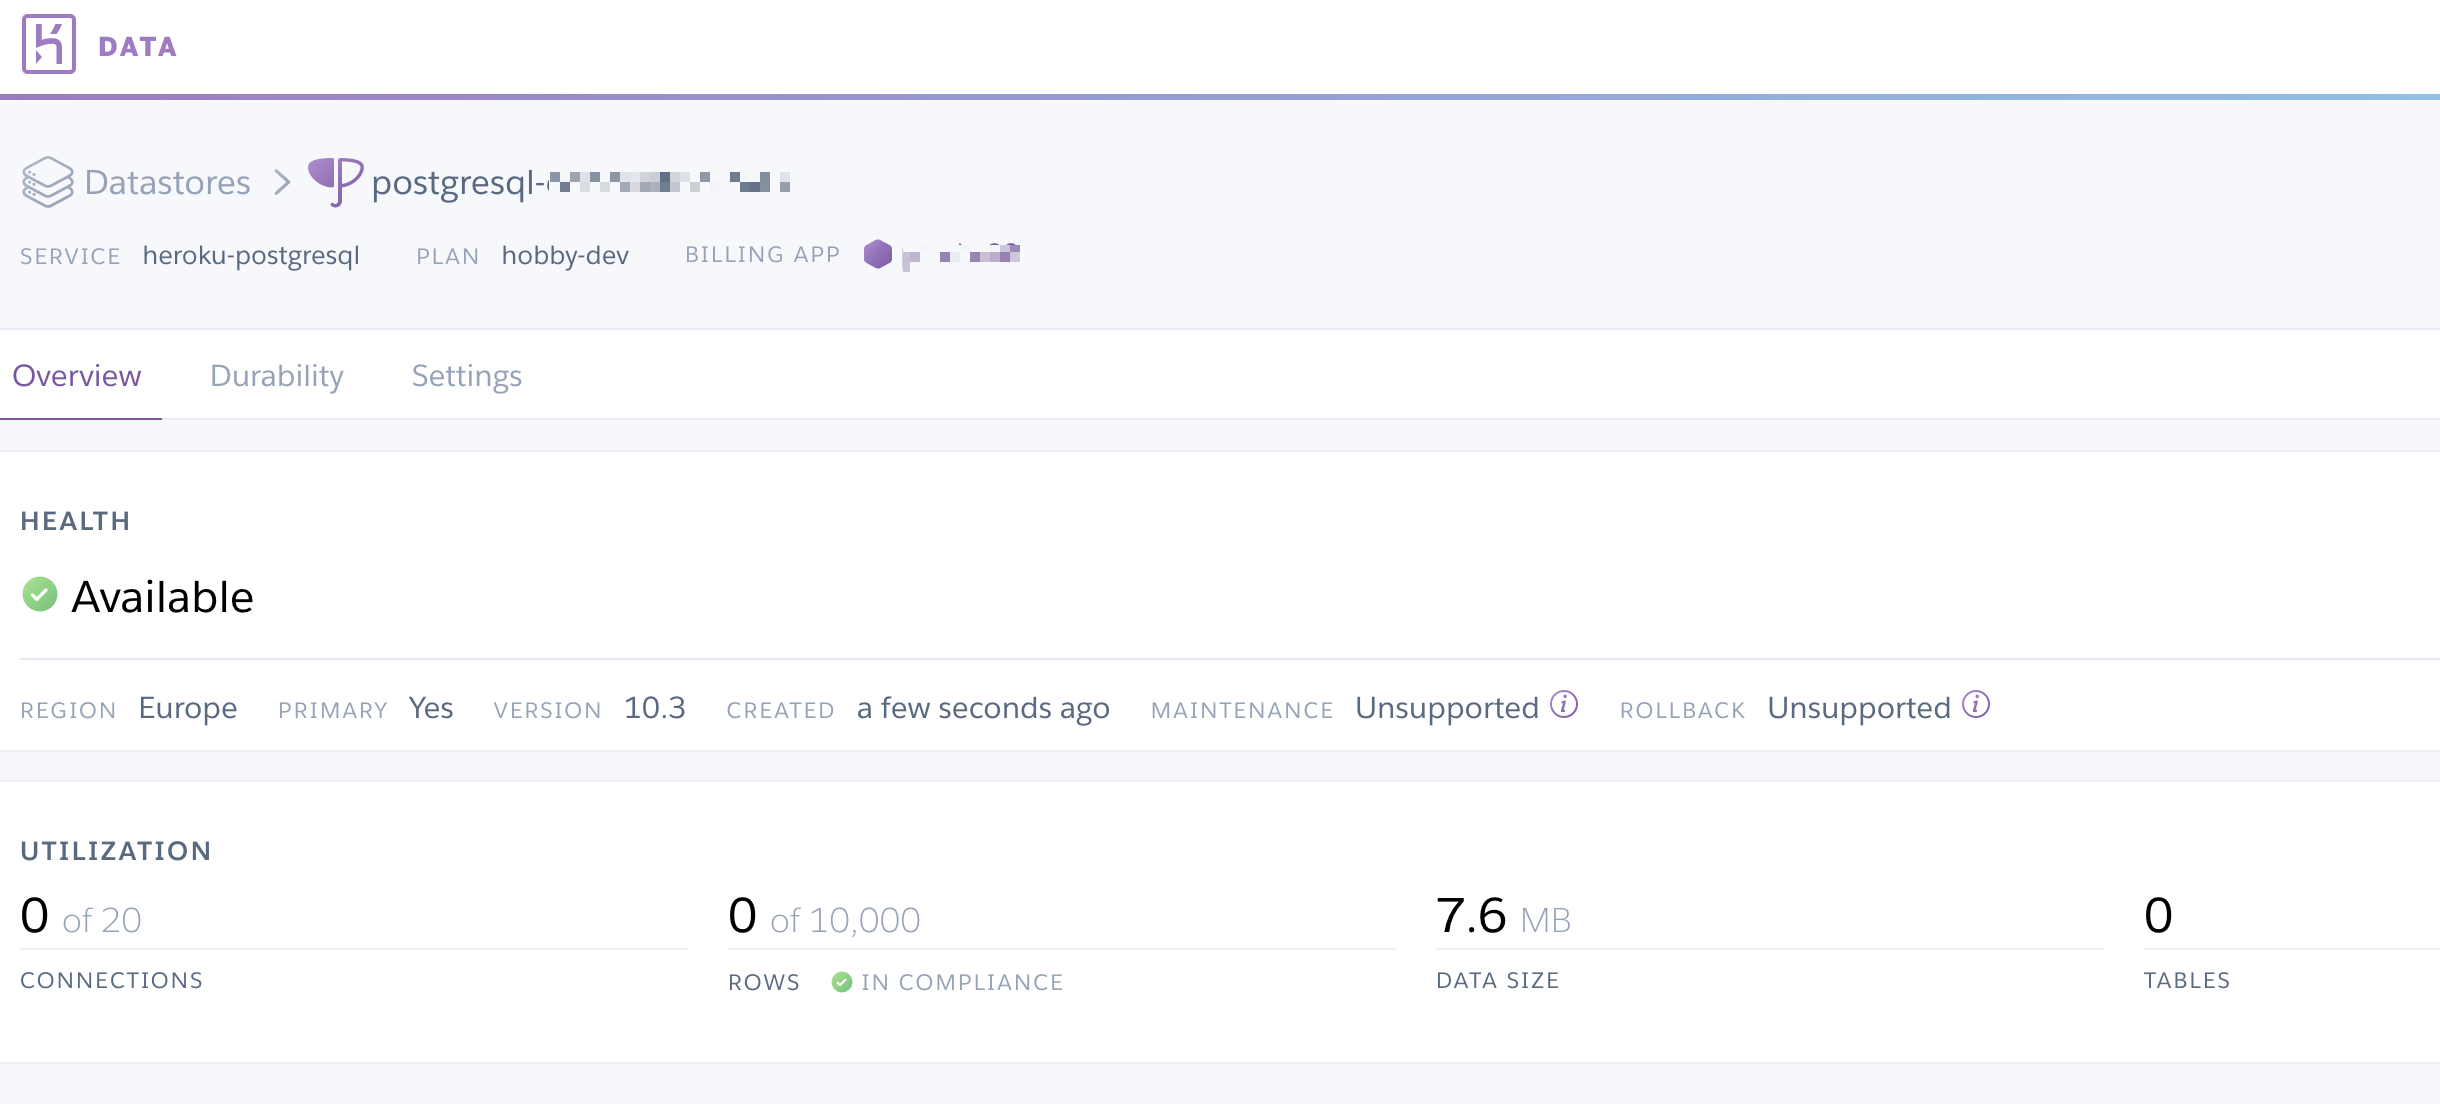Click the breadcrumb chevron after Datastores
Viewport: 2440px width, 1104px height.
coord(282,182)
